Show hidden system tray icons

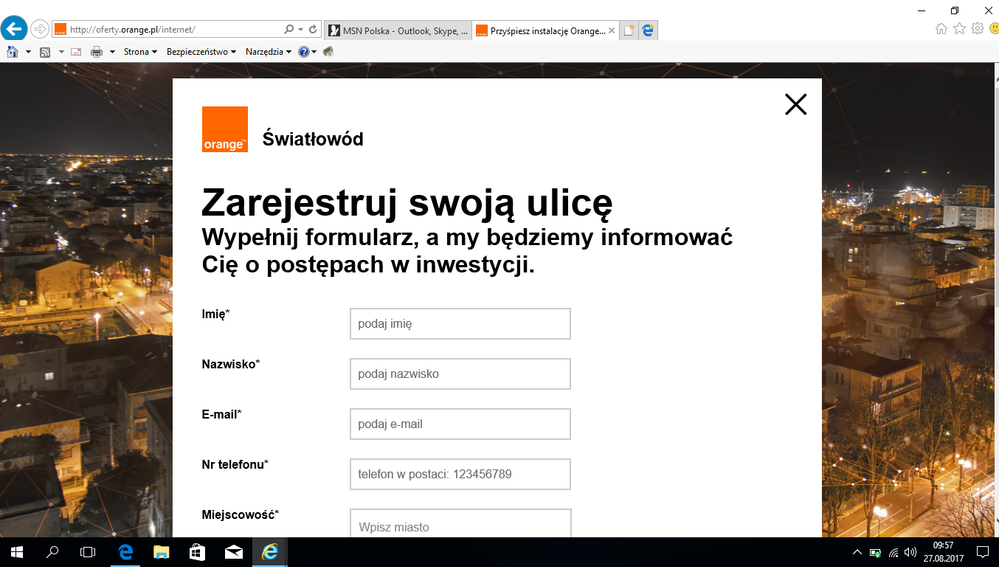coord(857,552)
